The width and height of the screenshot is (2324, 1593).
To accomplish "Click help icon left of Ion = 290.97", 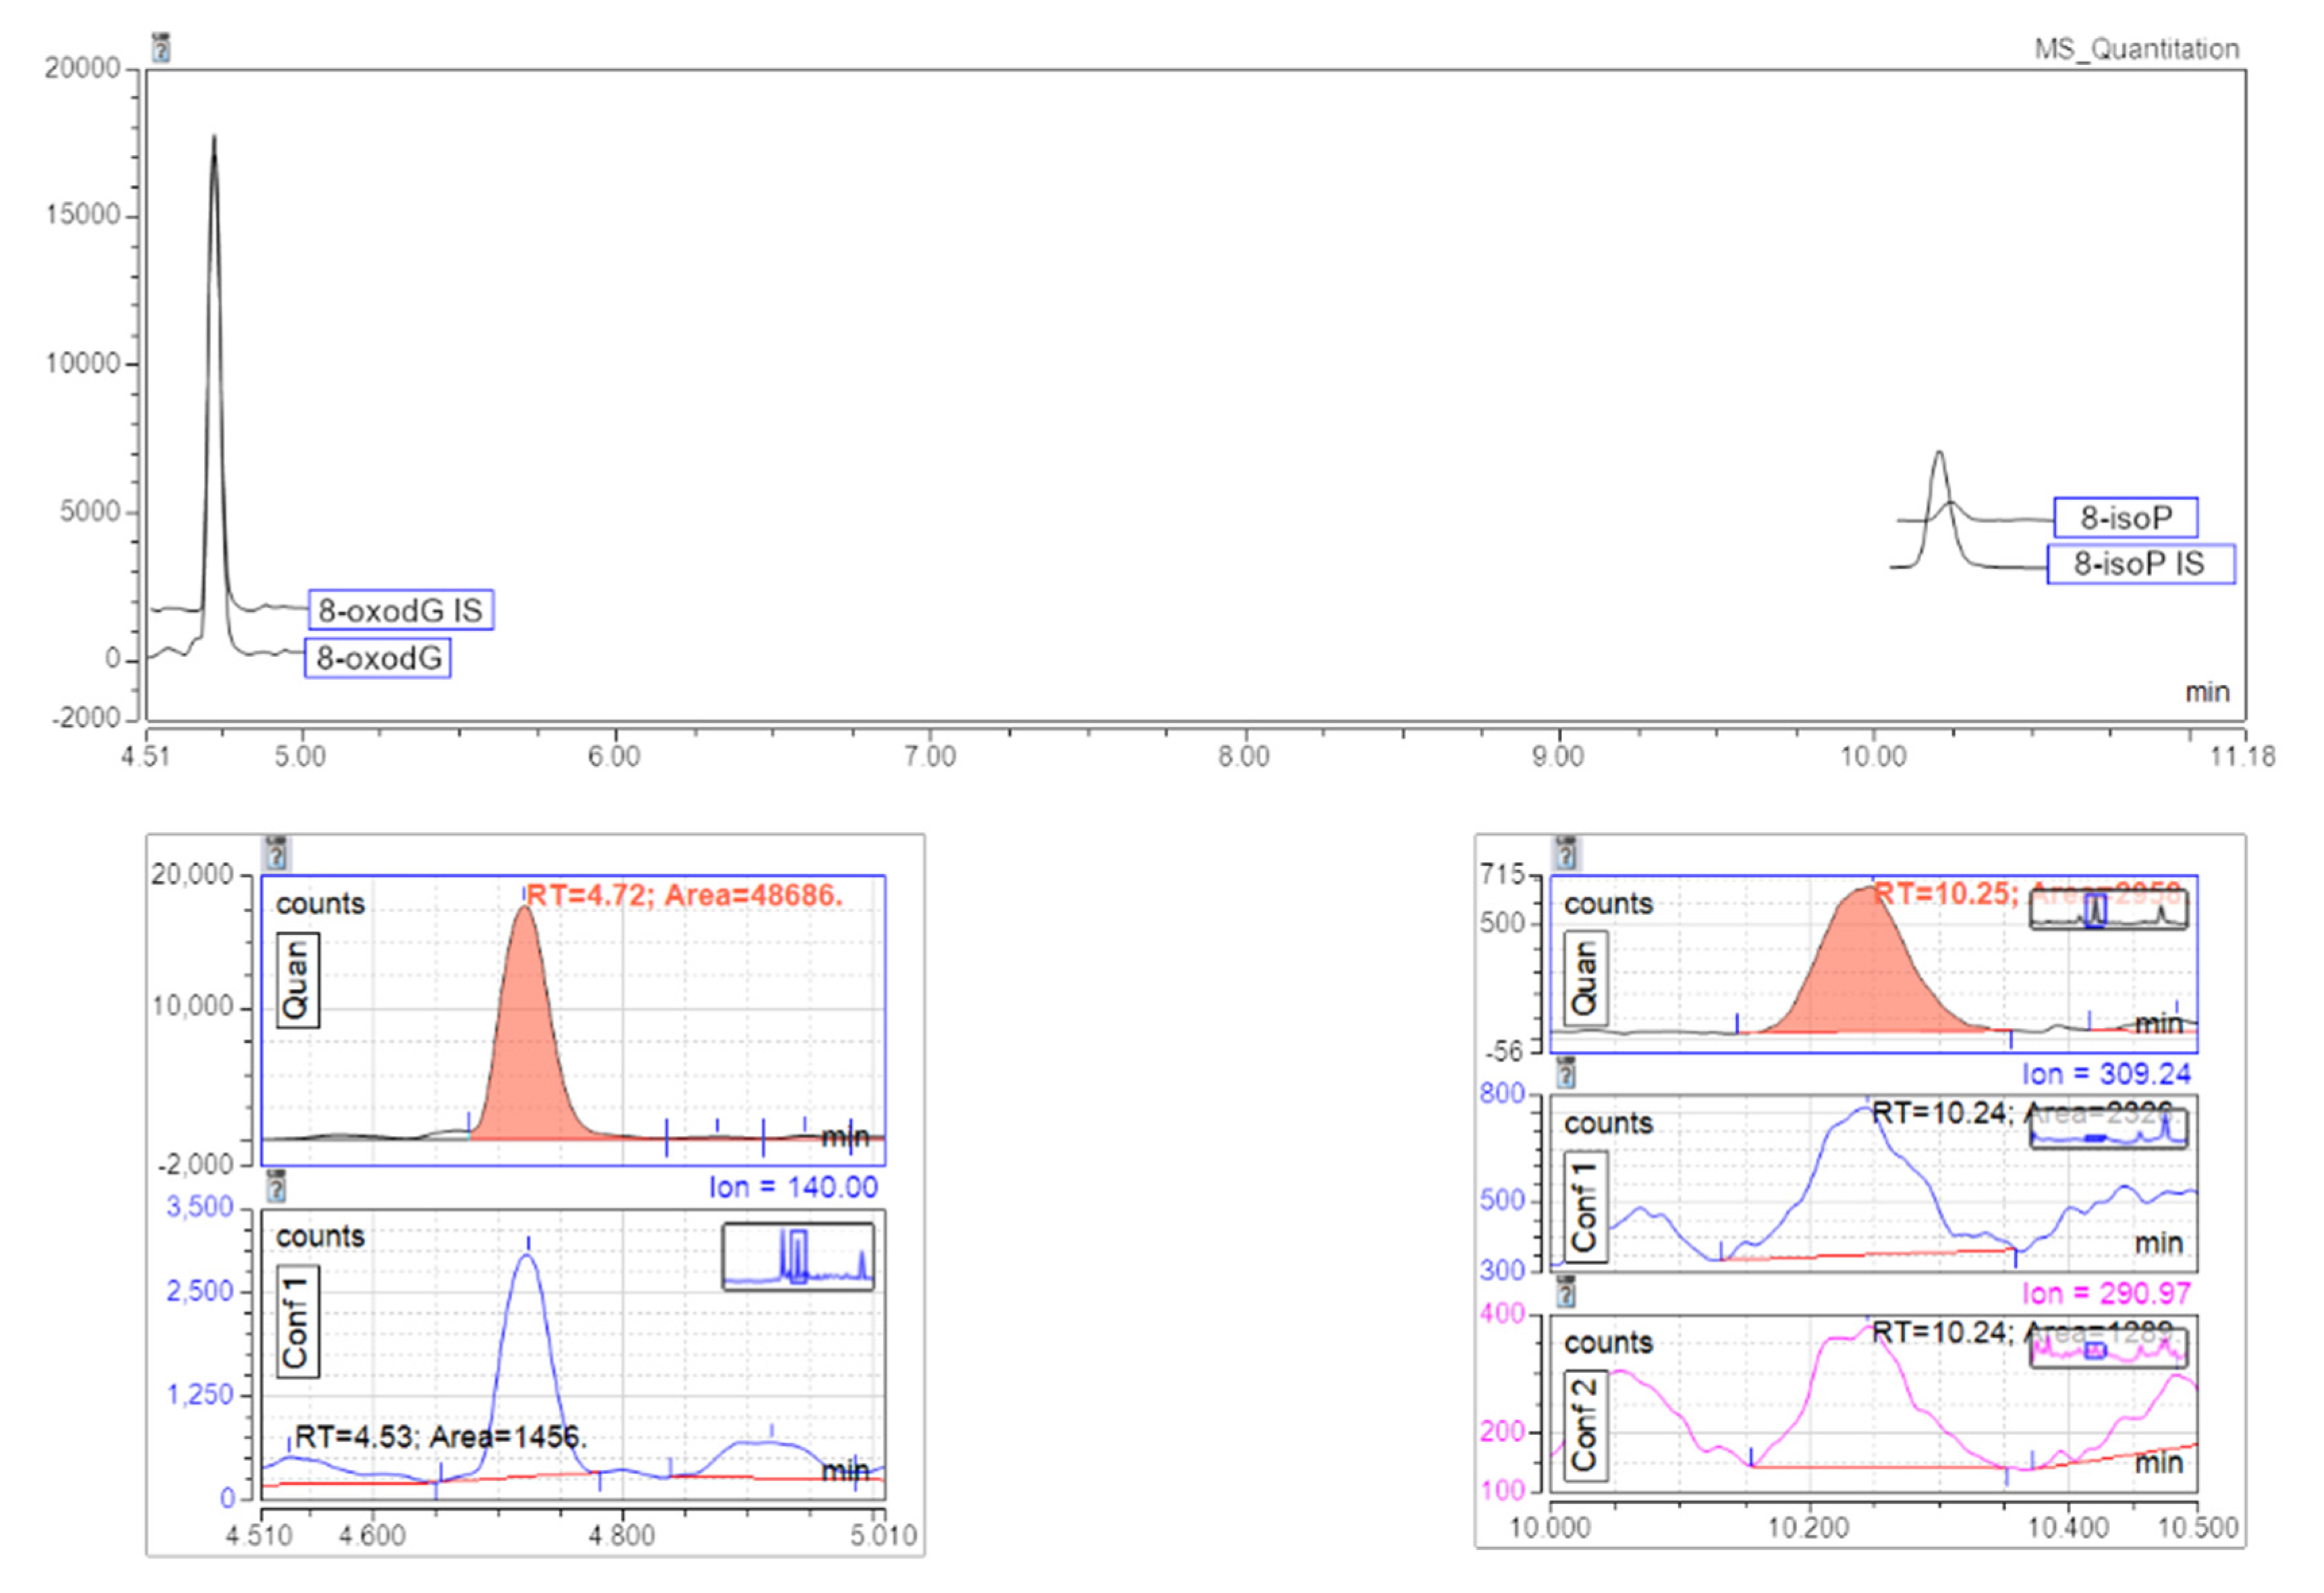I will [x=1566, y=1293].
